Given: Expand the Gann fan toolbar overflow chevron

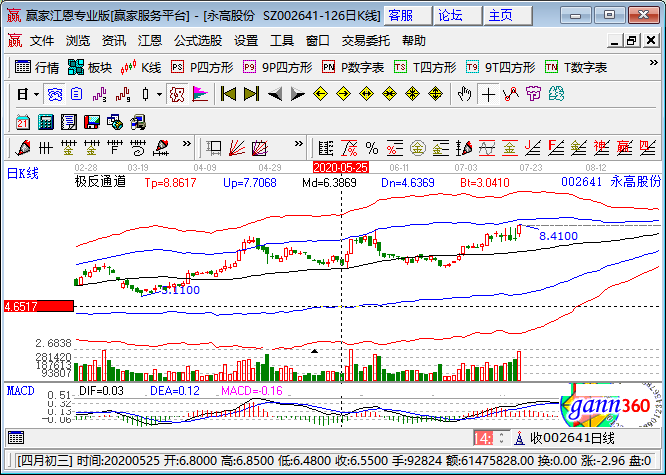Looking at the screenshot, I should (x=299, y=144).
